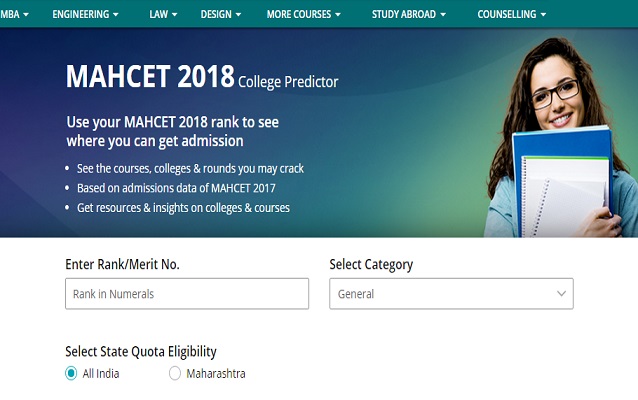Expand the More Courses dropdown
Viewport: 638px width, 400px height.
[x=303, y=15]
